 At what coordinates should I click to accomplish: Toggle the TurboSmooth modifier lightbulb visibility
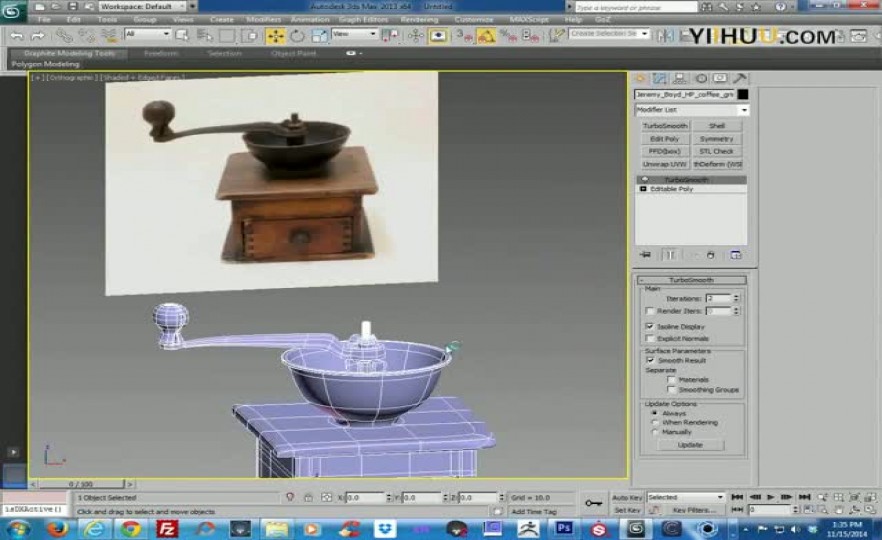pos(645,179)
